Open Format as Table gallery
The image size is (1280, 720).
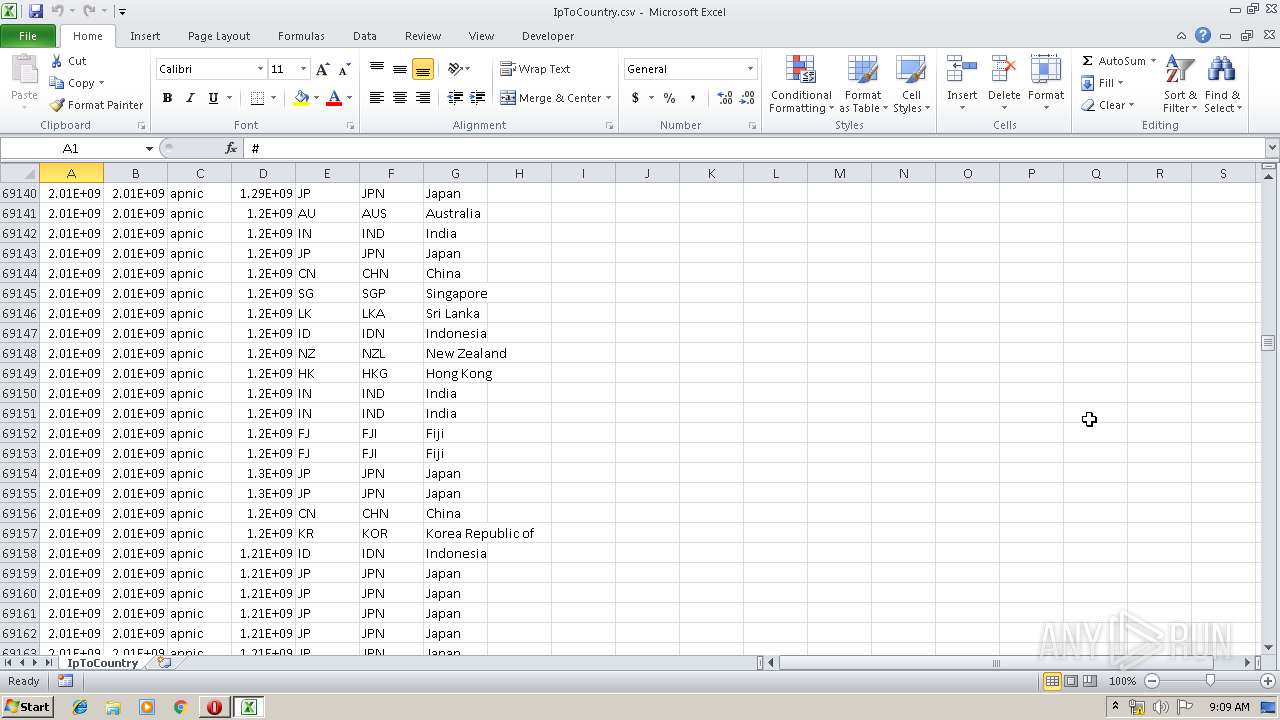[x=863, y=85]
